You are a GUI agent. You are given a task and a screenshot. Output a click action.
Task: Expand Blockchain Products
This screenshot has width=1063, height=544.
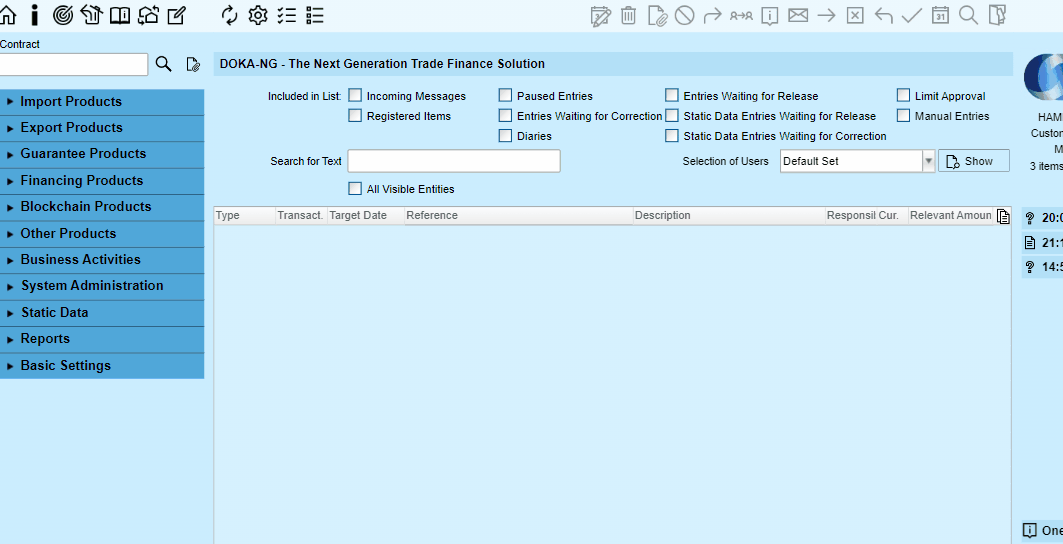[102, 207]
